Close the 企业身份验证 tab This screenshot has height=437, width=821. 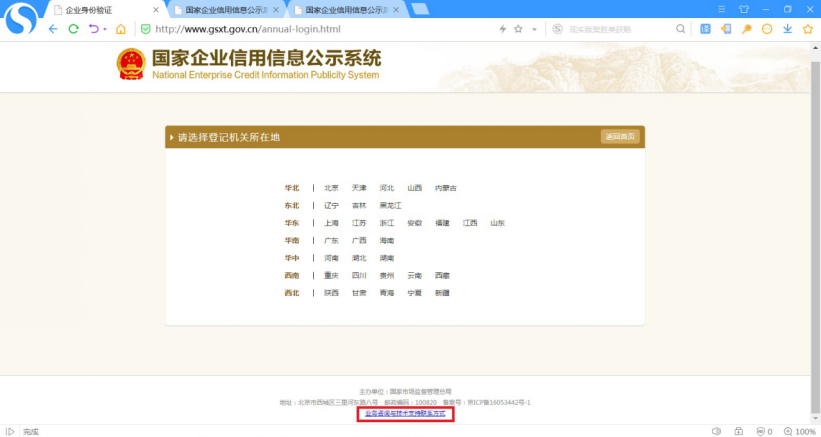(155, 9)
